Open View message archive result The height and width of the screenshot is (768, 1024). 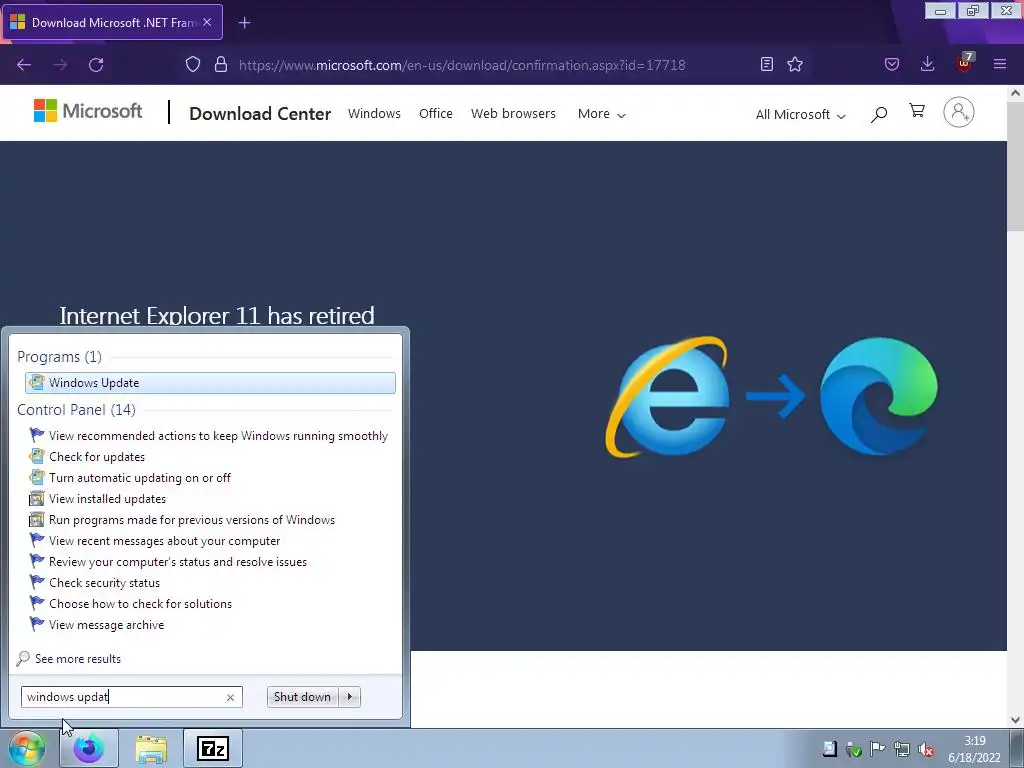click(x=97, y=624)
